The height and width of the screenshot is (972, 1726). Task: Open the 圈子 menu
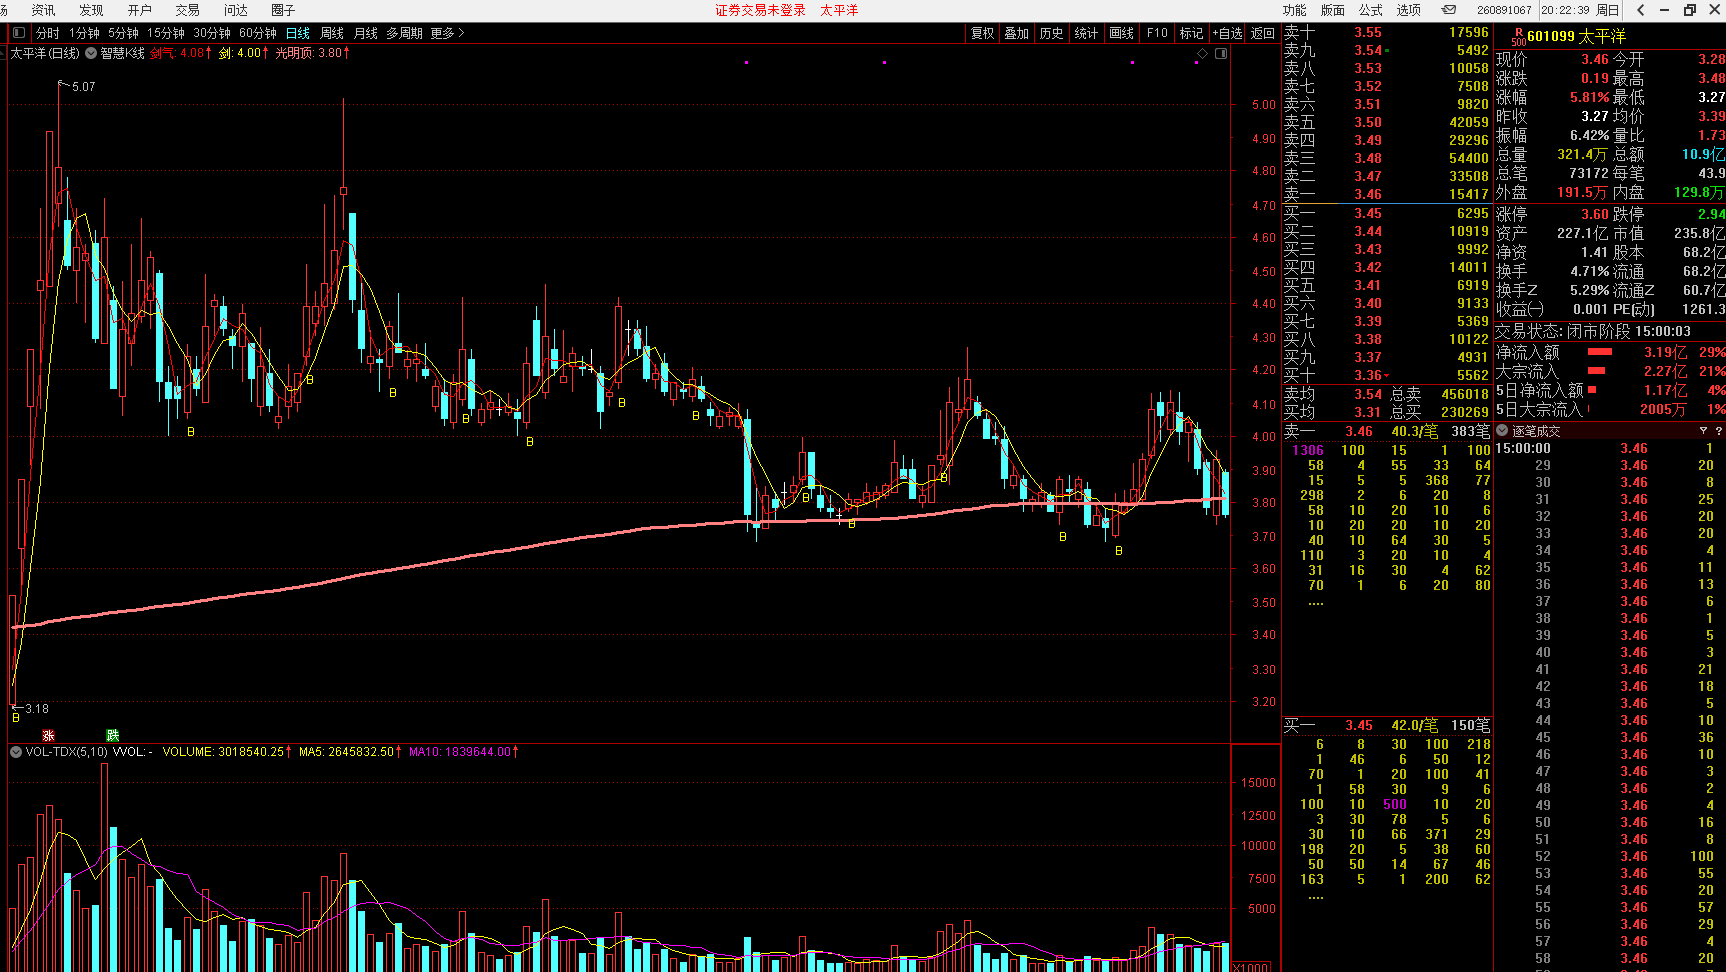point(283,10)
